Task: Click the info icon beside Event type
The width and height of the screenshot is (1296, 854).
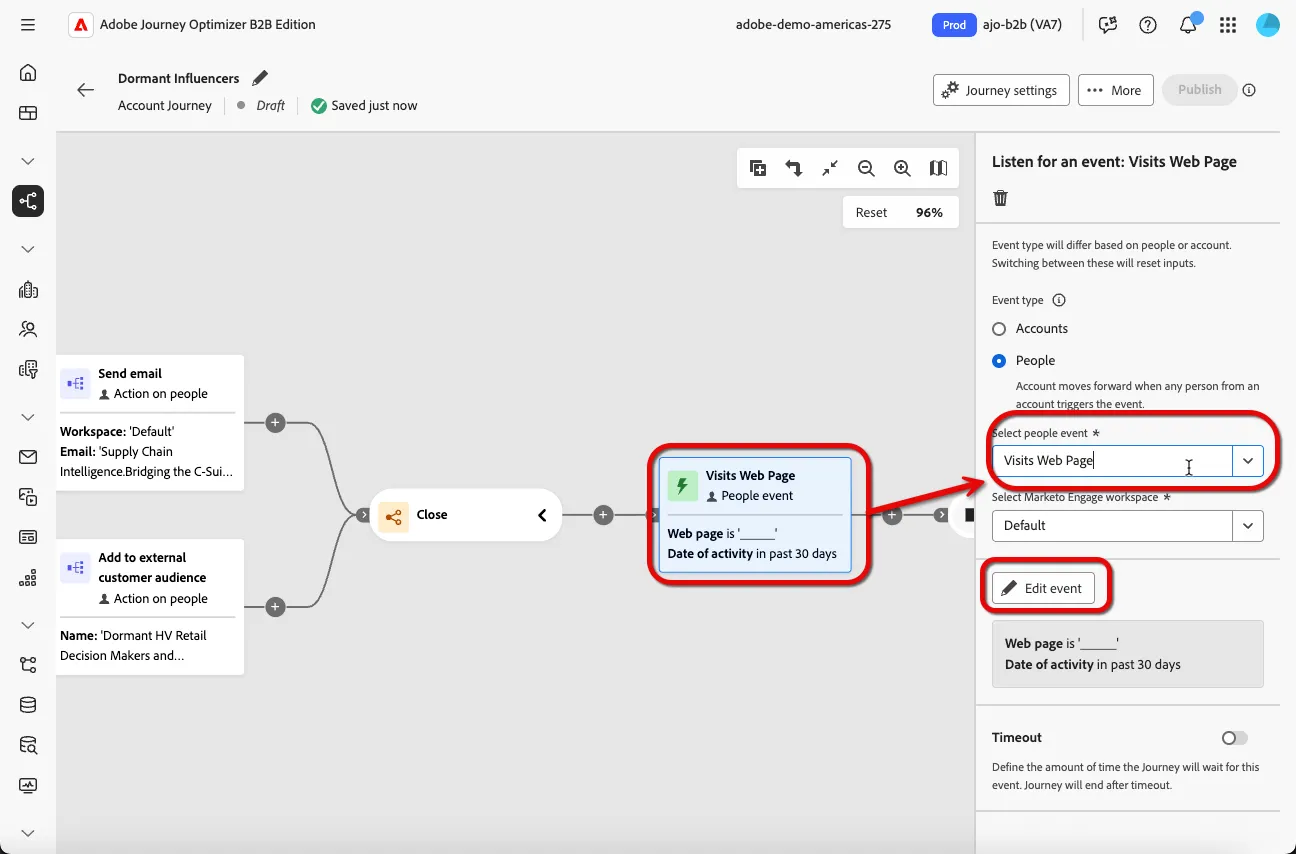Action: 1059,300
